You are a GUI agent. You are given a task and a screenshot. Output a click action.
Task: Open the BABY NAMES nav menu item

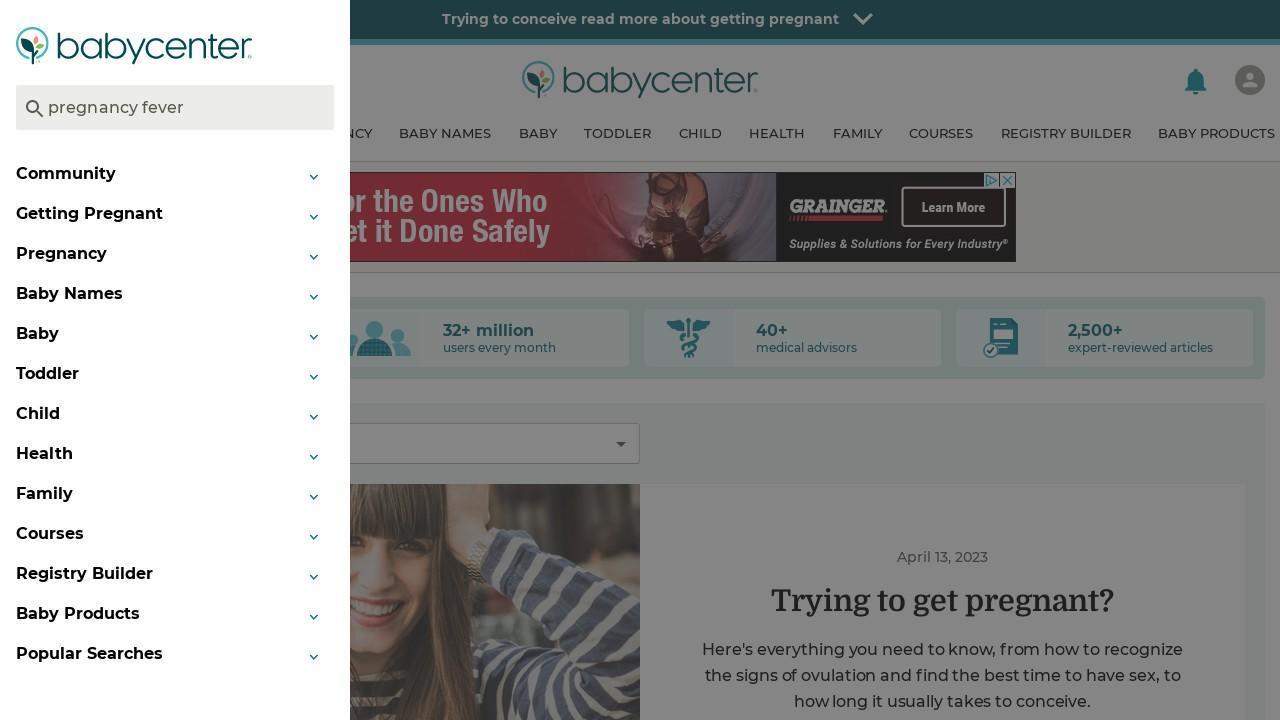[445, 133]
